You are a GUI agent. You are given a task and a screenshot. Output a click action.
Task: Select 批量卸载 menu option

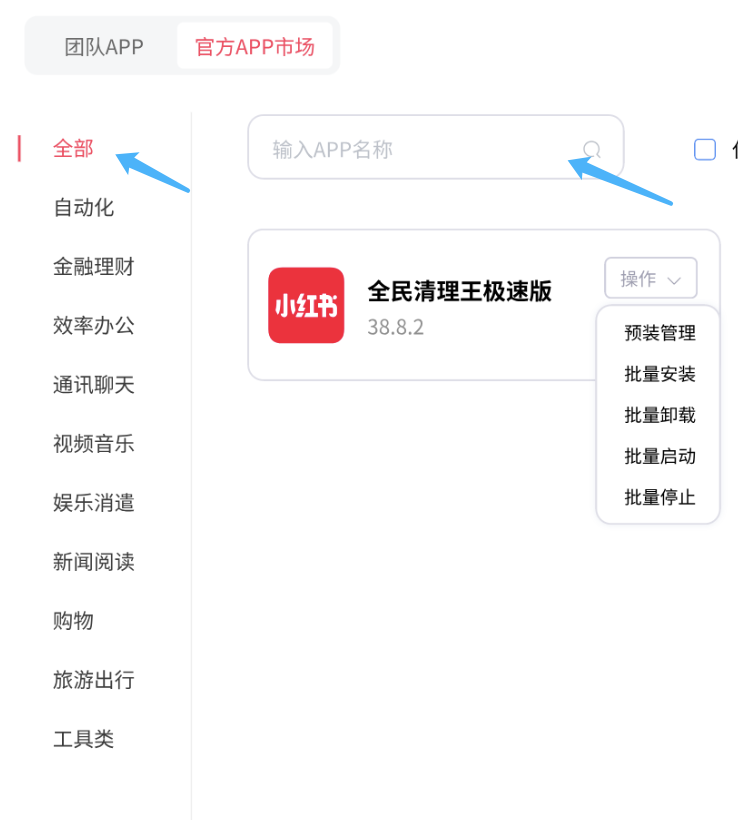(x=660, y=415)
